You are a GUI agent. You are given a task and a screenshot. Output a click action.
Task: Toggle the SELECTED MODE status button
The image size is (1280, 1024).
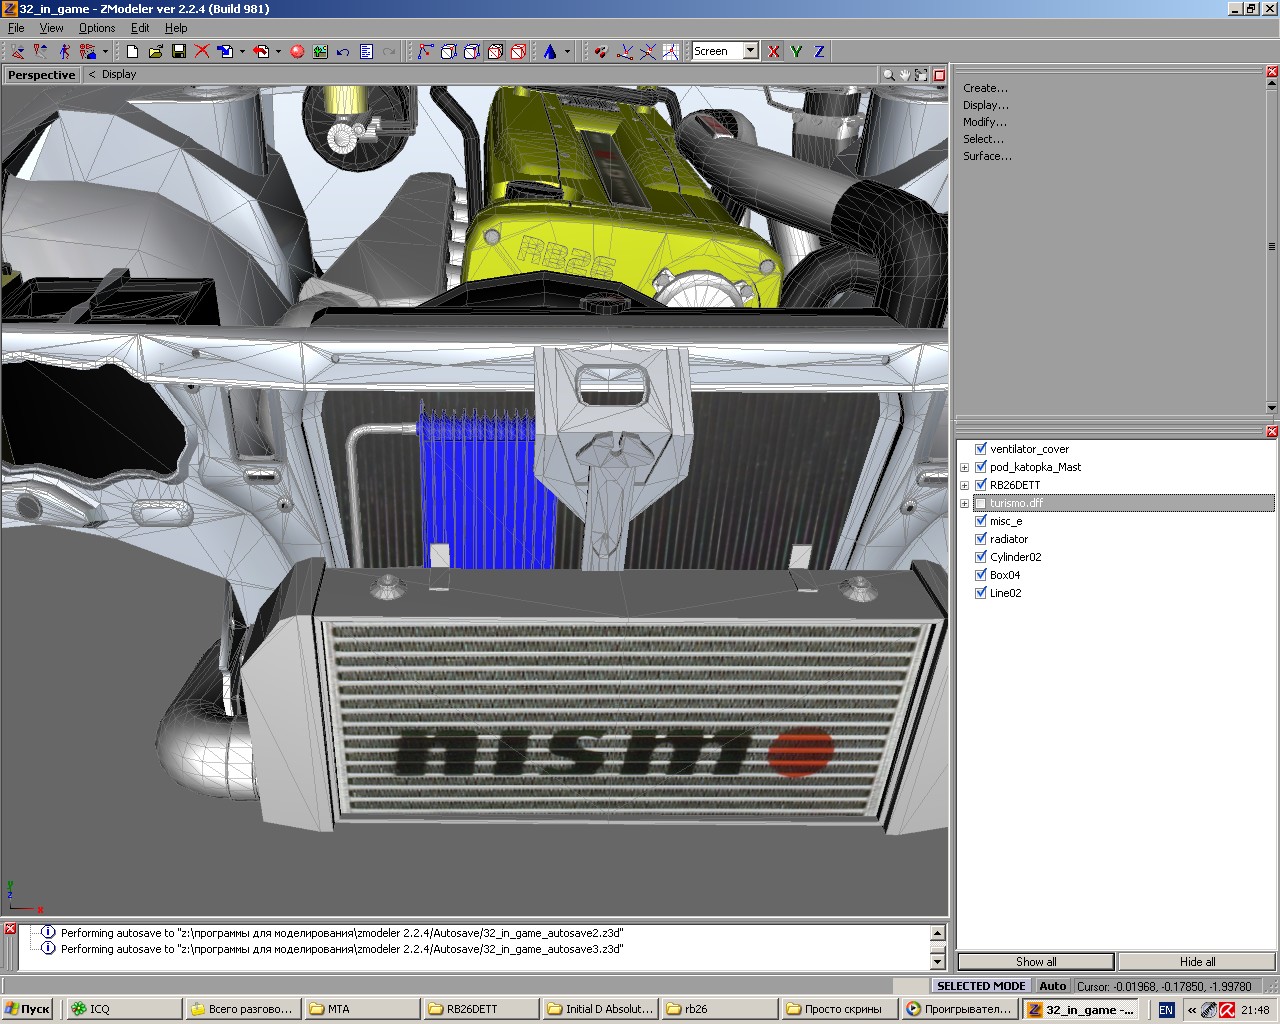[981, 986]
